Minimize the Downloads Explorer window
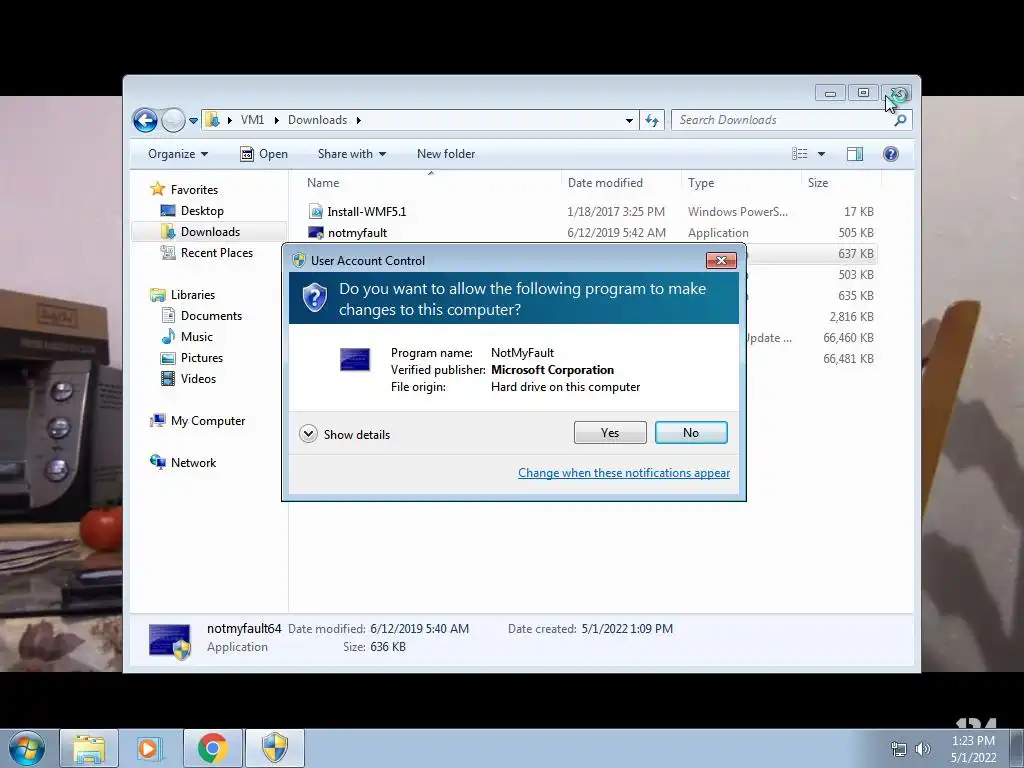 (x=830, y=93)
